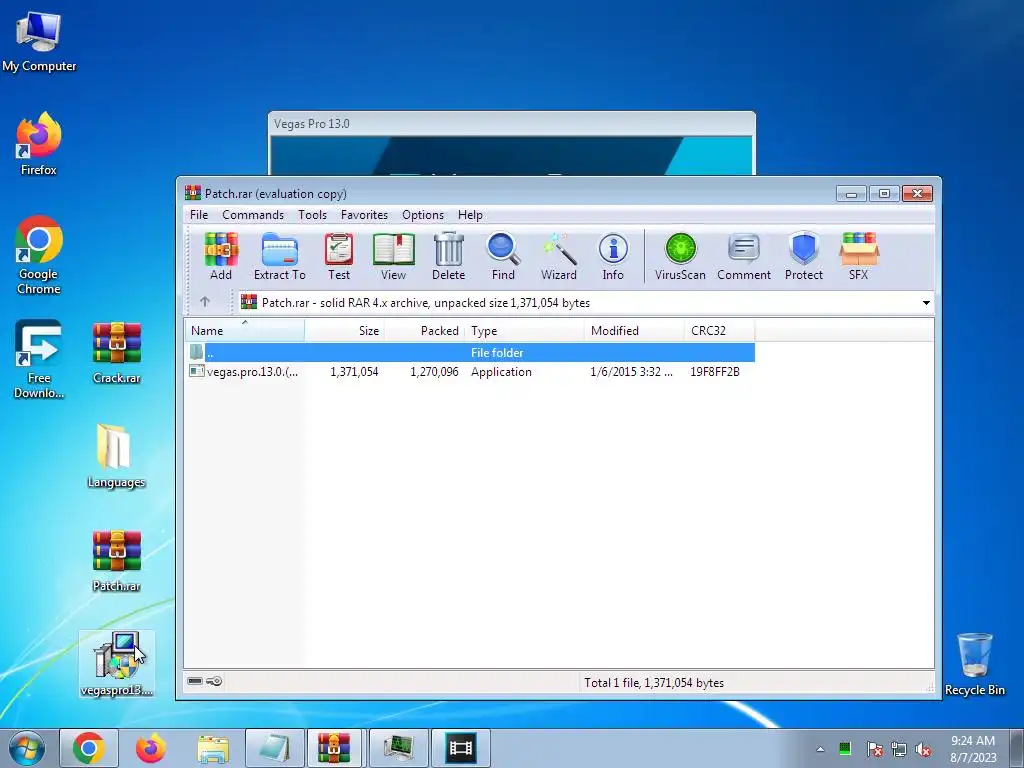This screenshot has height=768, width=1024.
Task: Open the Windows Start menu
Action: 27,748
